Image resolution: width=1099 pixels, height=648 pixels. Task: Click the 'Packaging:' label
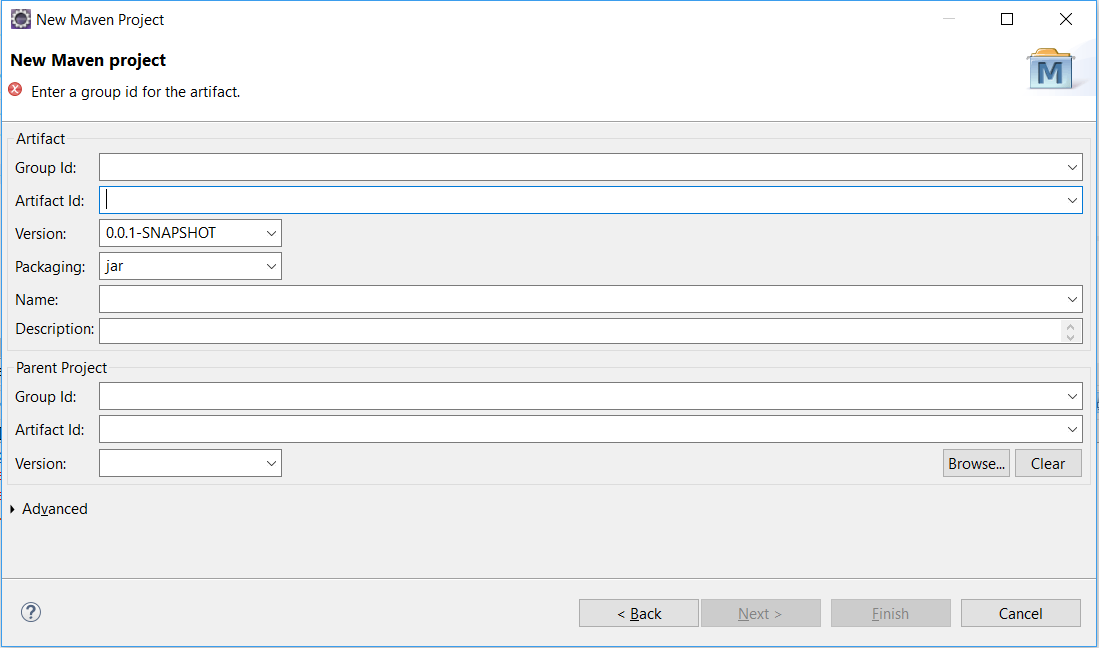[x=50, y=267]
